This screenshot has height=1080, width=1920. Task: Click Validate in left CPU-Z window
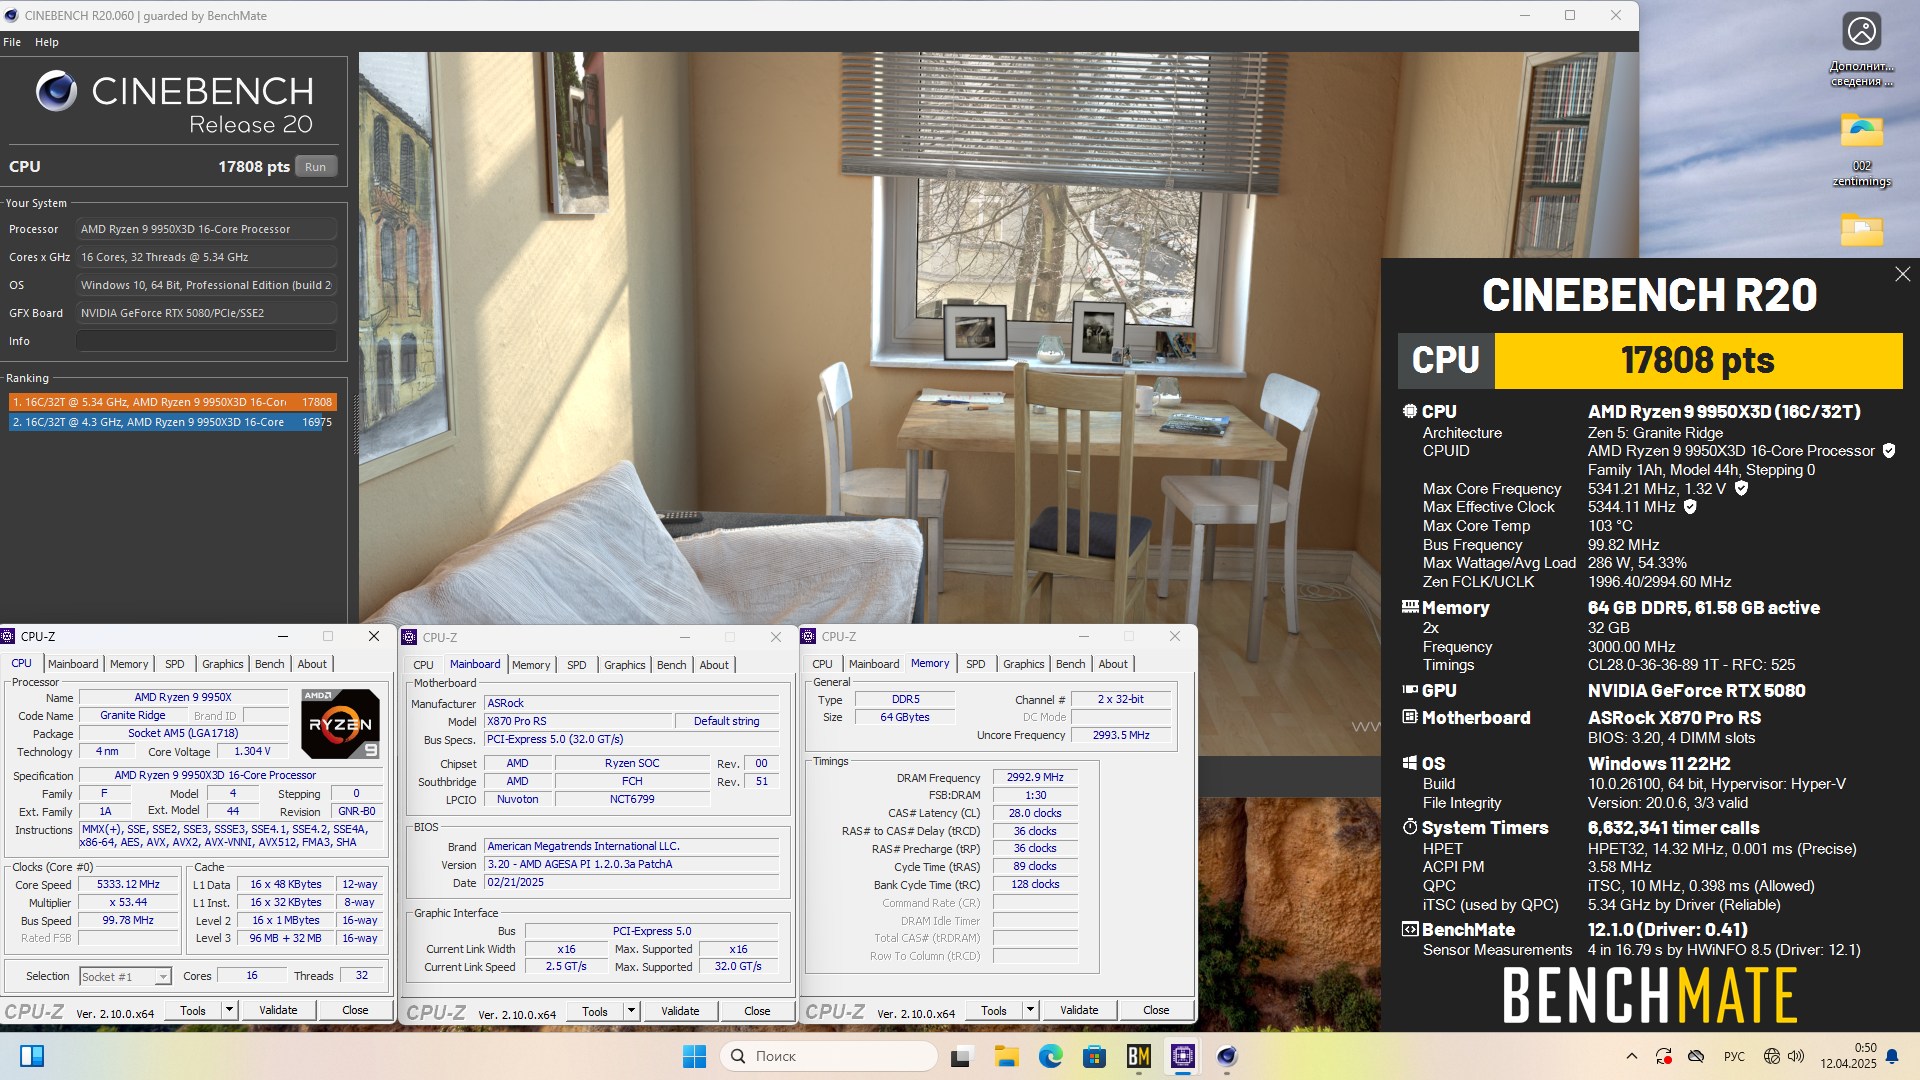tap(278, 1010)
